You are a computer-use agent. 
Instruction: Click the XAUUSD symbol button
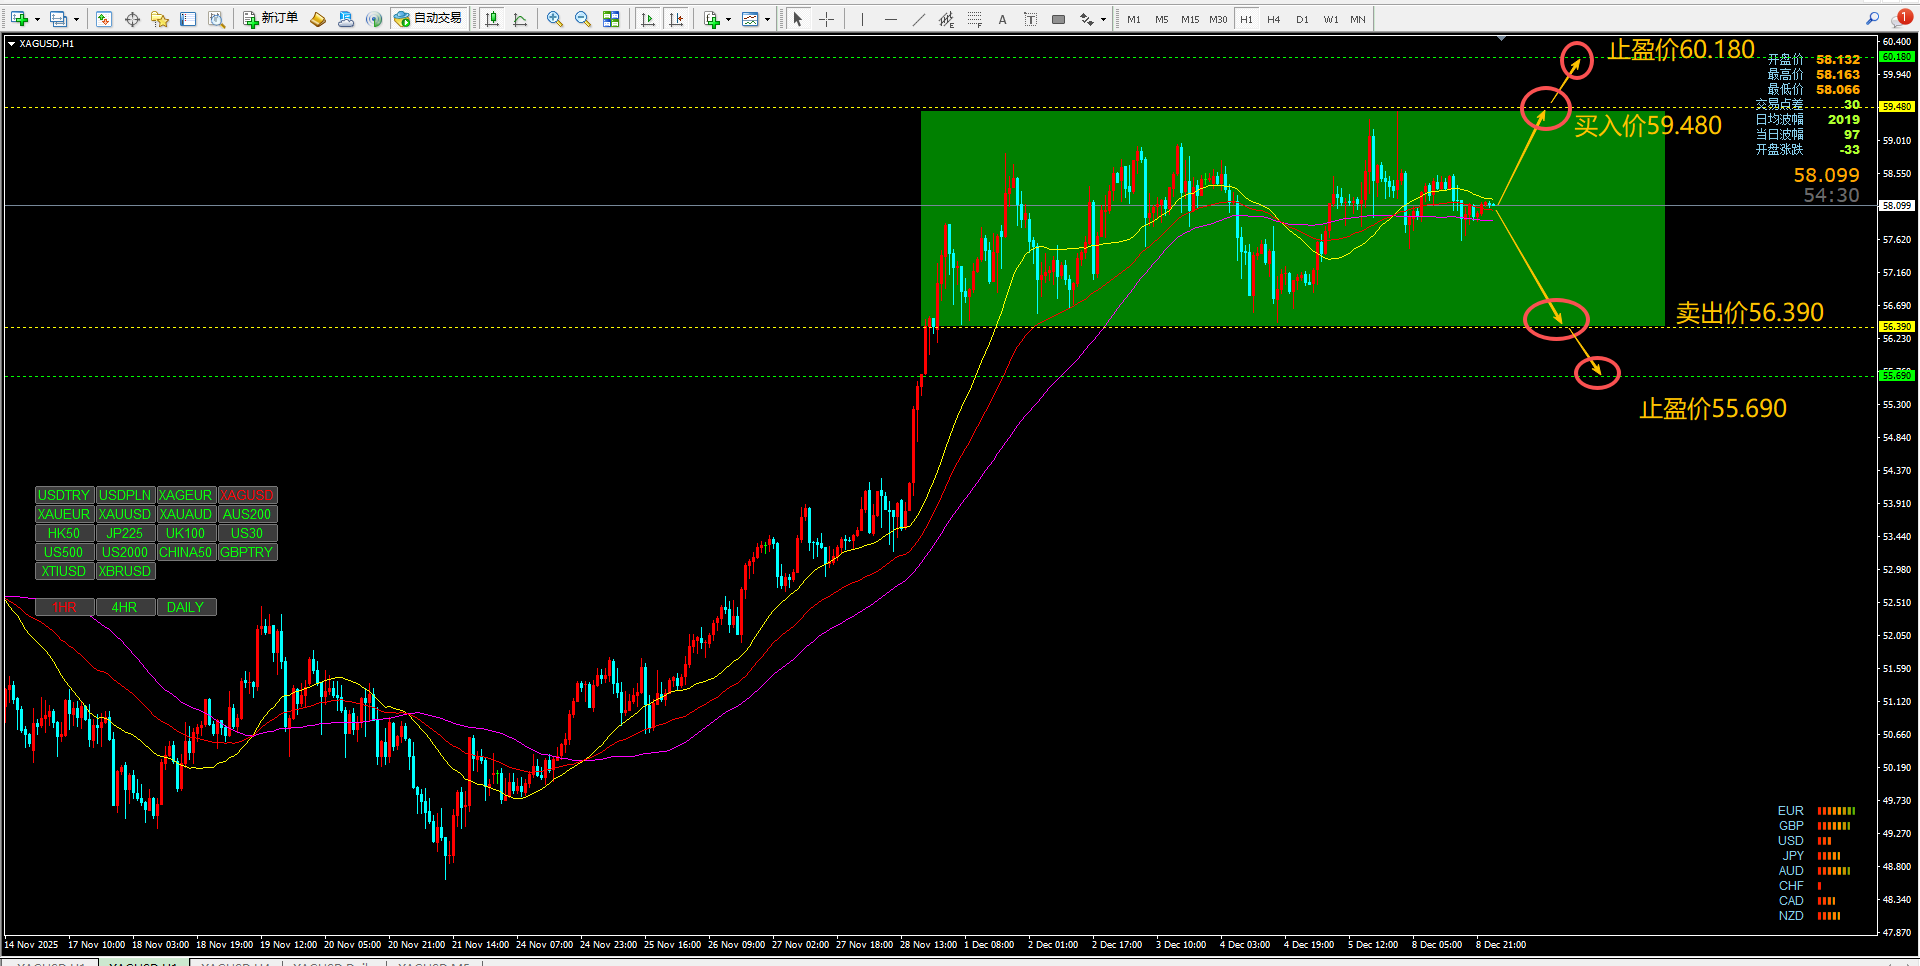tap(125, 514)
